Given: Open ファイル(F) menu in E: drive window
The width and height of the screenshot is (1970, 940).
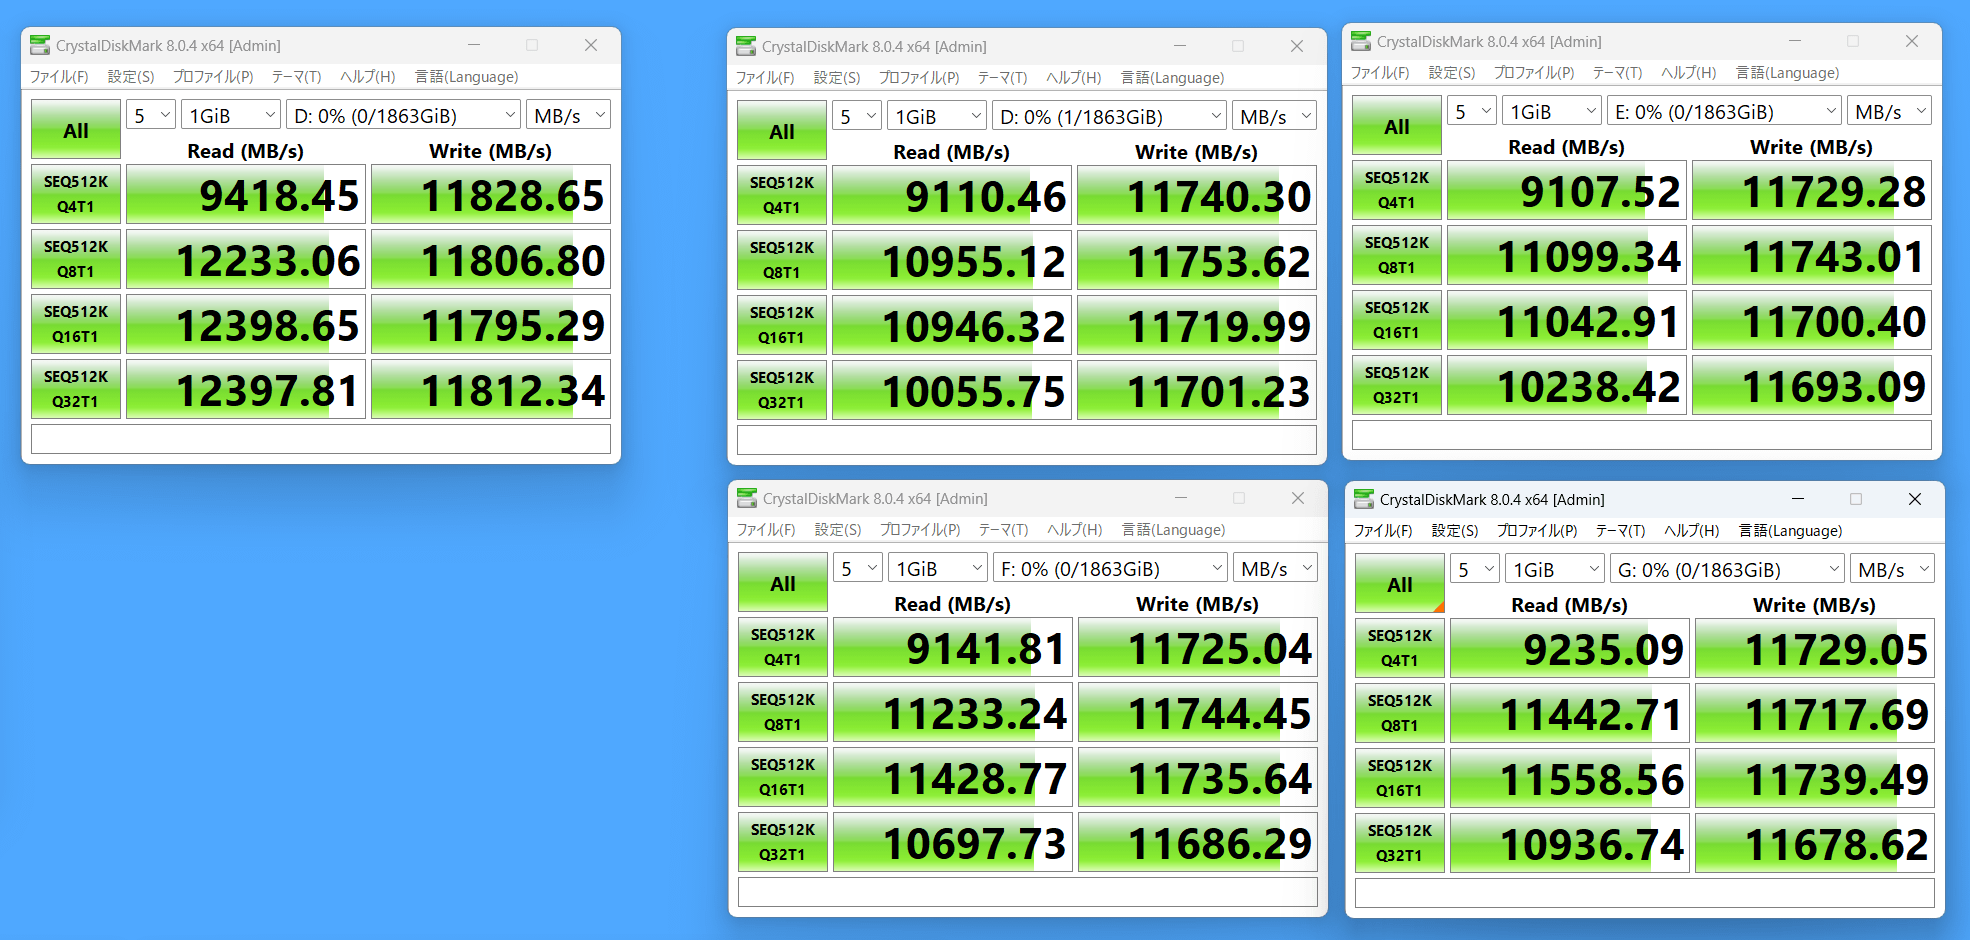Looking at the screenshot, I should pyautogui.click(x=1380, y=72).
